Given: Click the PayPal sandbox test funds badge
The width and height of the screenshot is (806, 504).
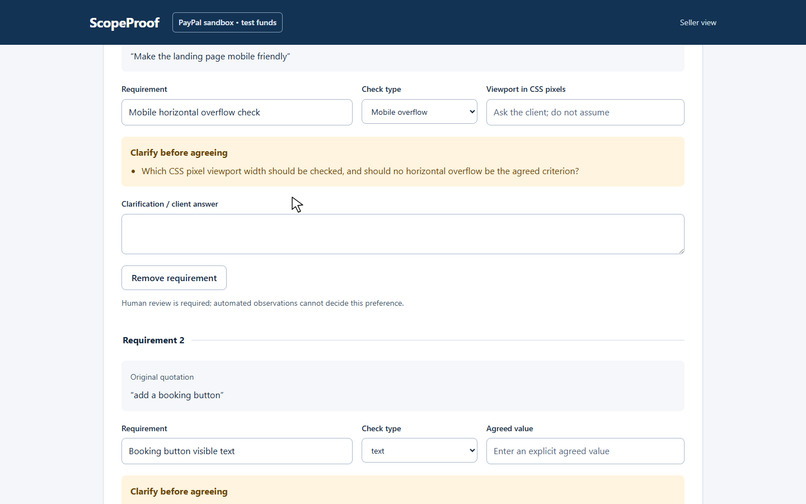Looking at the screenshot, I should [x=227, y=23].
